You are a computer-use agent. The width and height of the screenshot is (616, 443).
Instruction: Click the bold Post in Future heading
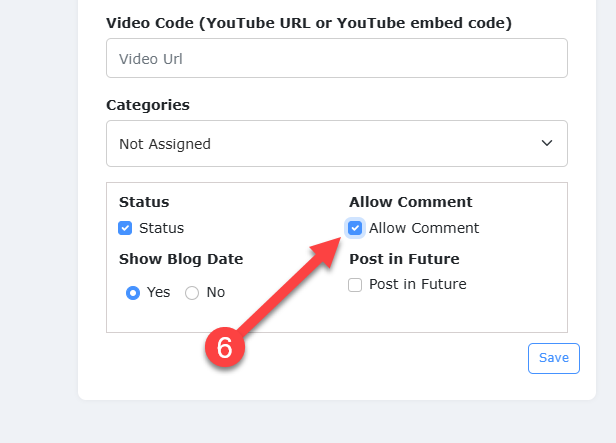(404, 259)
